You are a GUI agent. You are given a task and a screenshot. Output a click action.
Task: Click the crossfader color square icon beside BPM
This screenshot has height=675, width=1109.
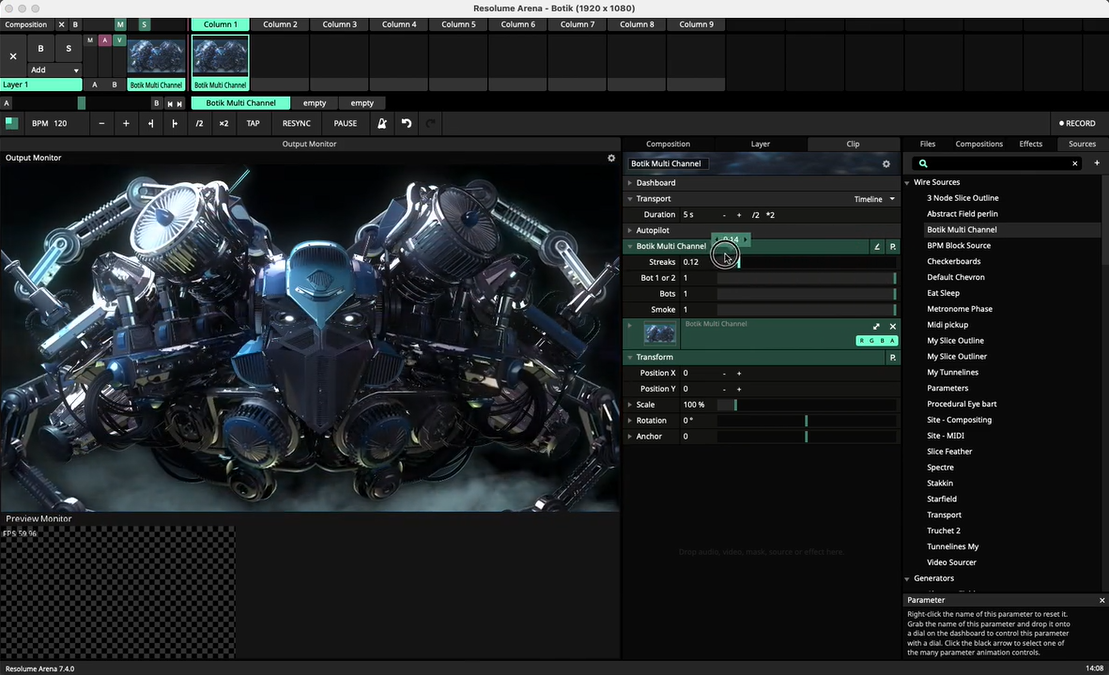(x=12, y=124)
